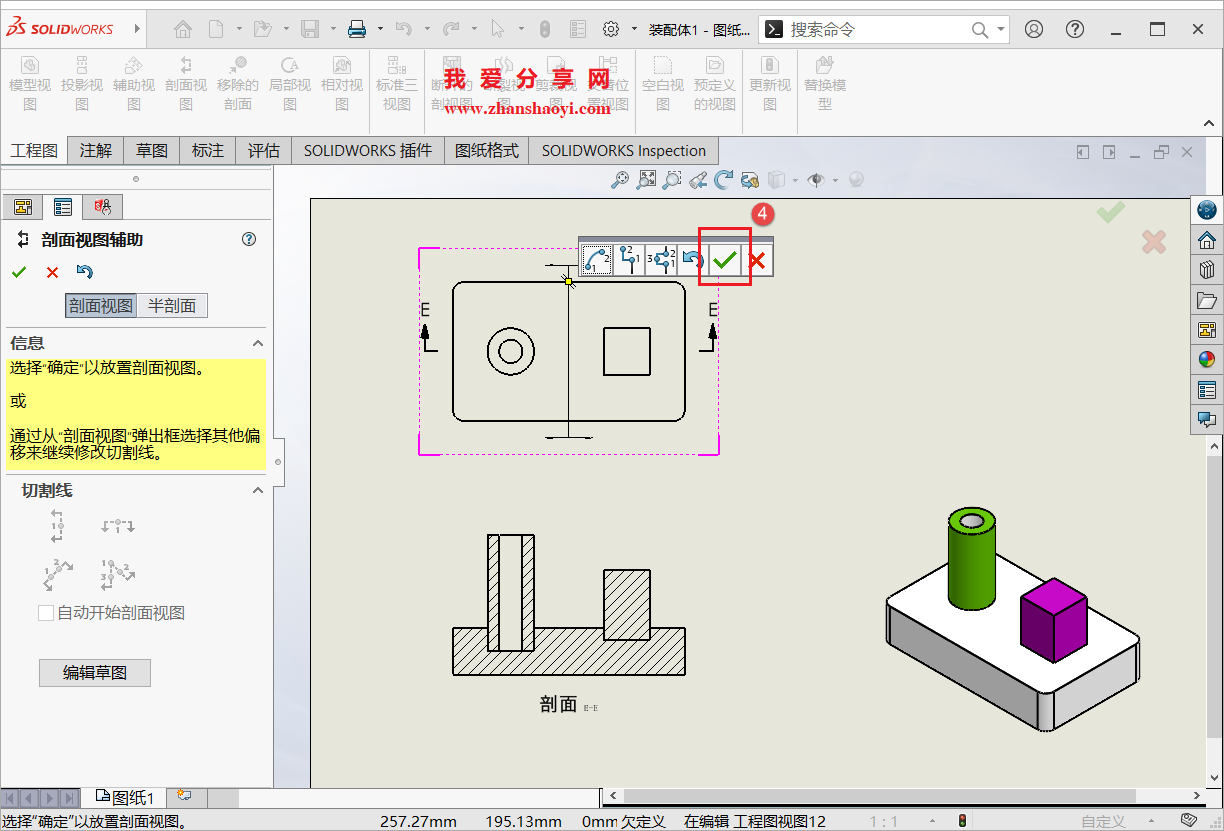Click the Rotate View icon

tap(723, 180)
